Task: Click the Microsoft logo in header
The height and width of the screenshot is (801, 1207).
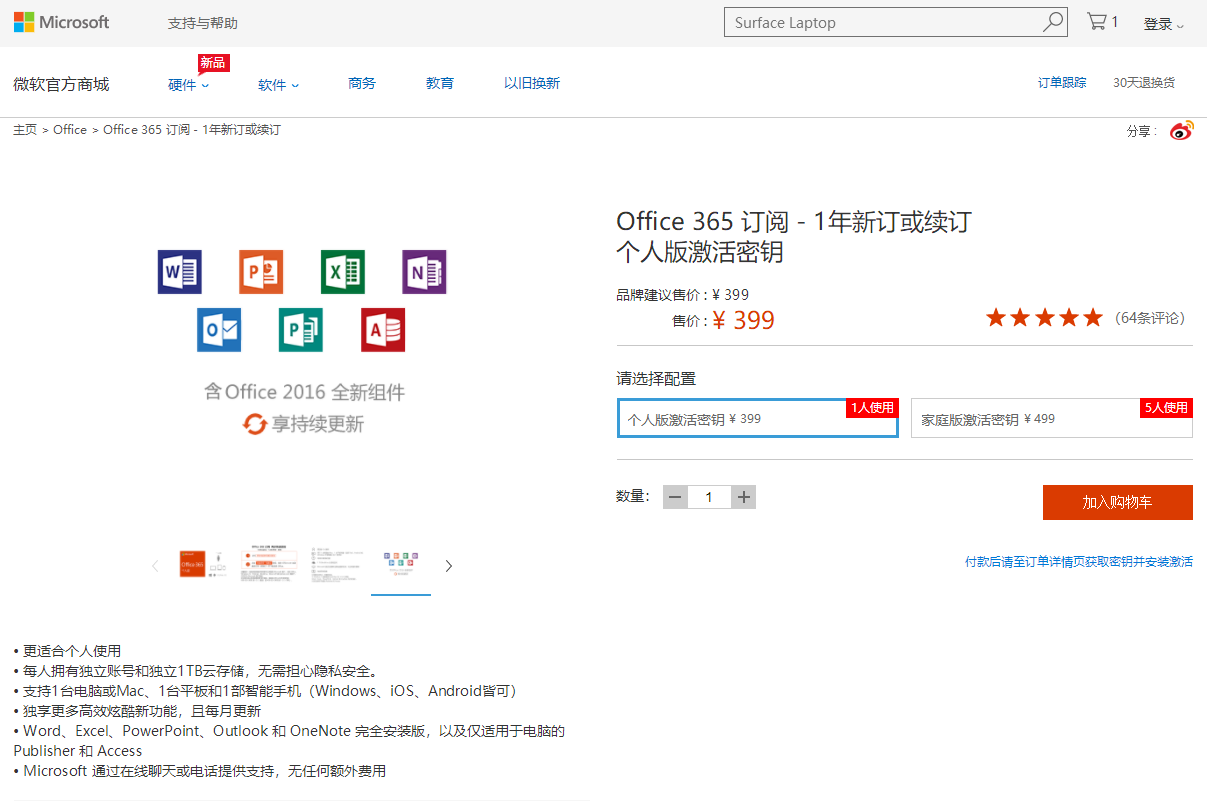Action: [61, 22]
